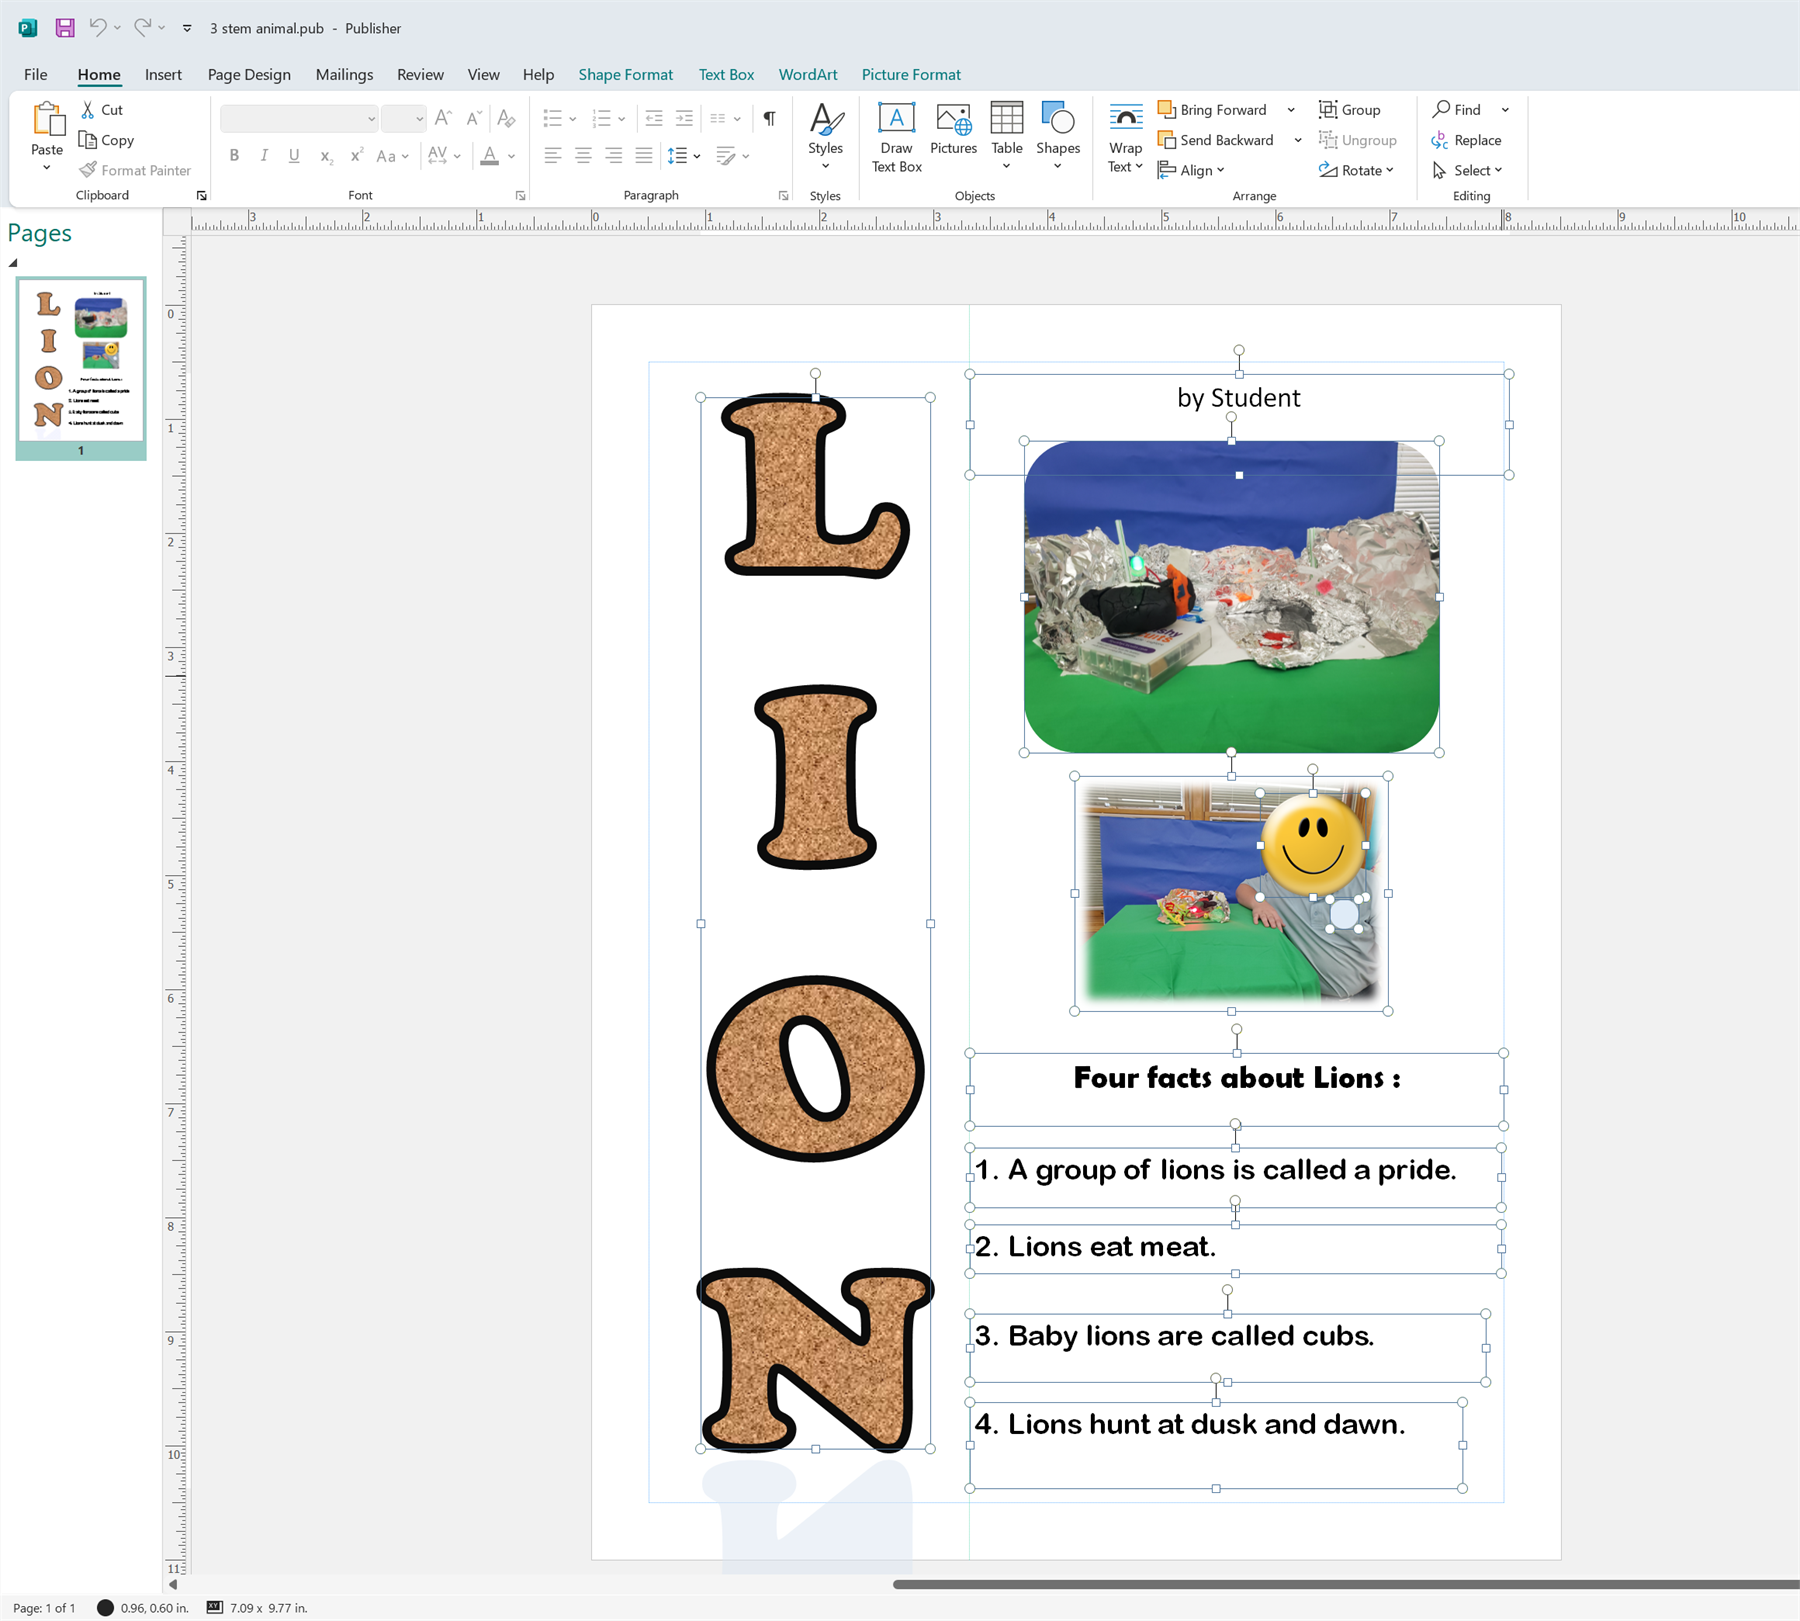
Task: Insert a Table
Action: pyautogui.click(x=1006, y=130)
